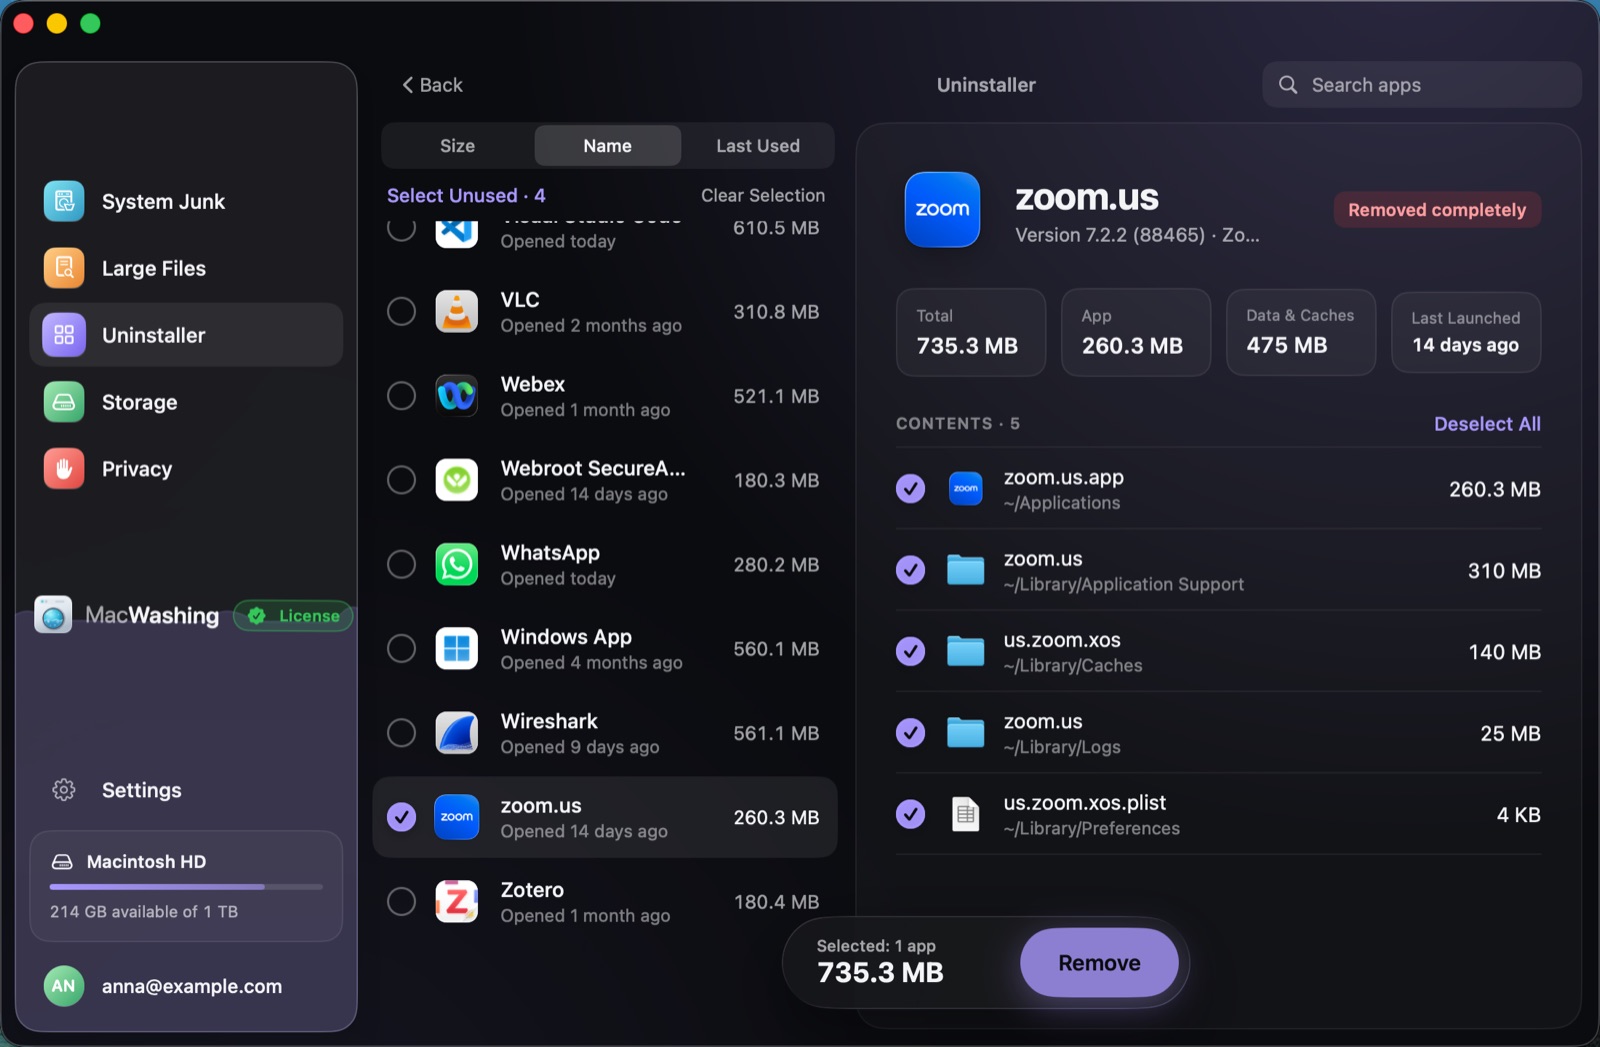Click the AN user avatar
Screen dimensions: 1600x1047
pos(63,986)
